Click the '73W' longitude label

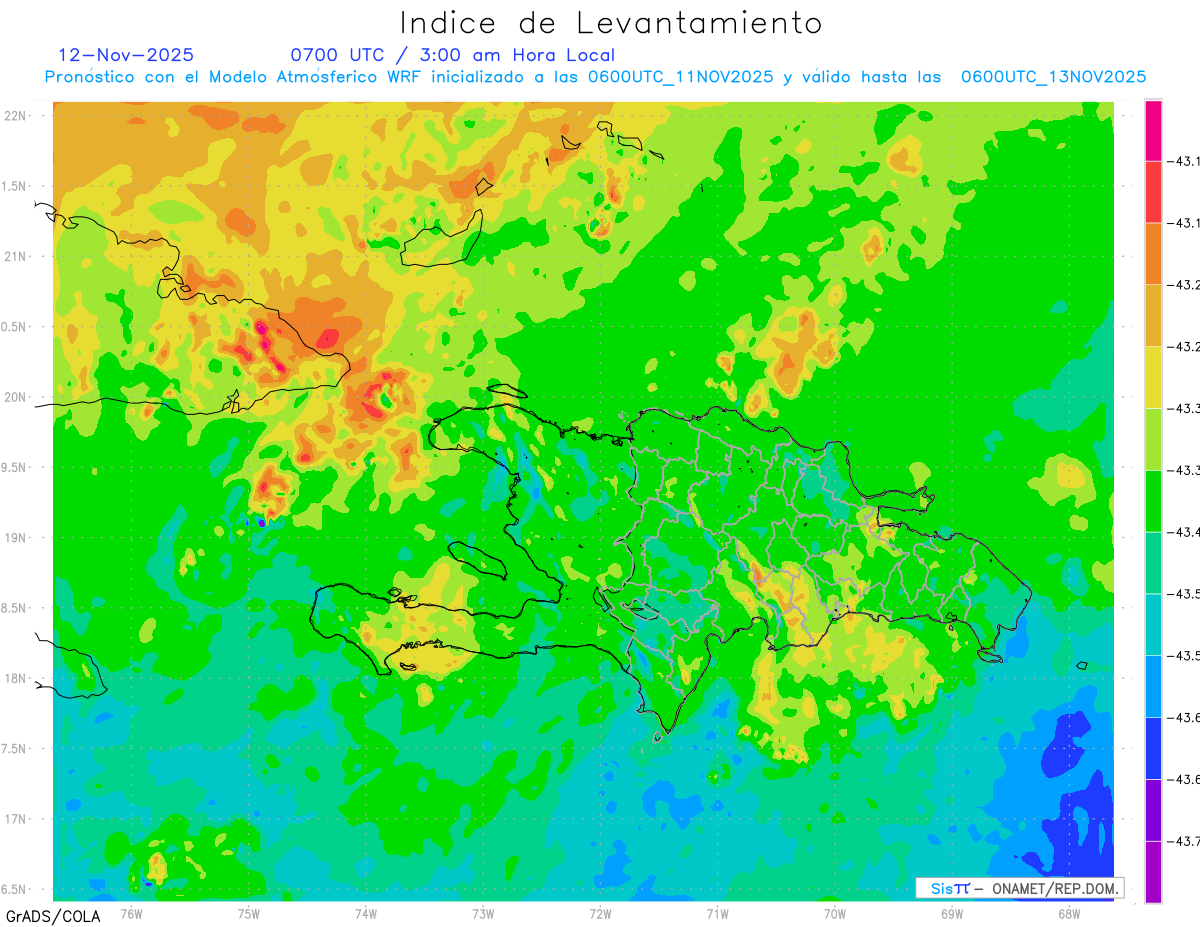click(x=483, y=913)
